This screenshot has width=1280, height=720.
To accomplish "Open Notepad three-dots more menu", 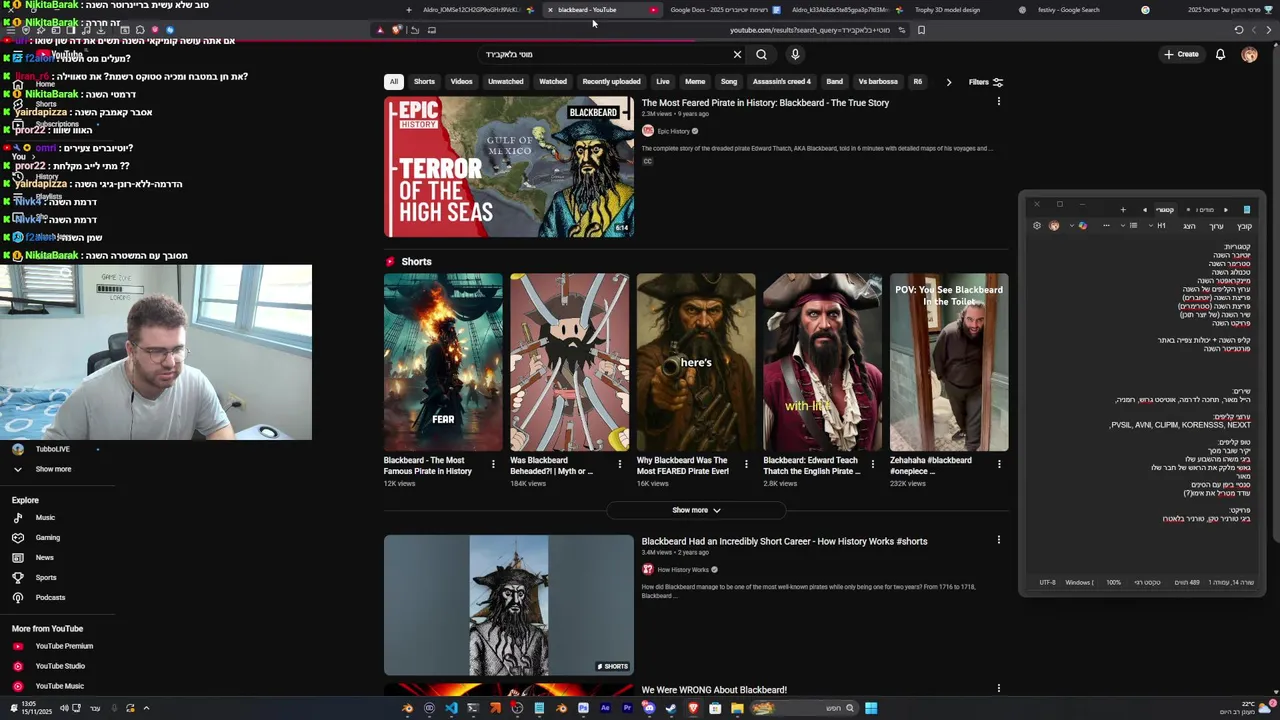I will (x=1106, y=226).
